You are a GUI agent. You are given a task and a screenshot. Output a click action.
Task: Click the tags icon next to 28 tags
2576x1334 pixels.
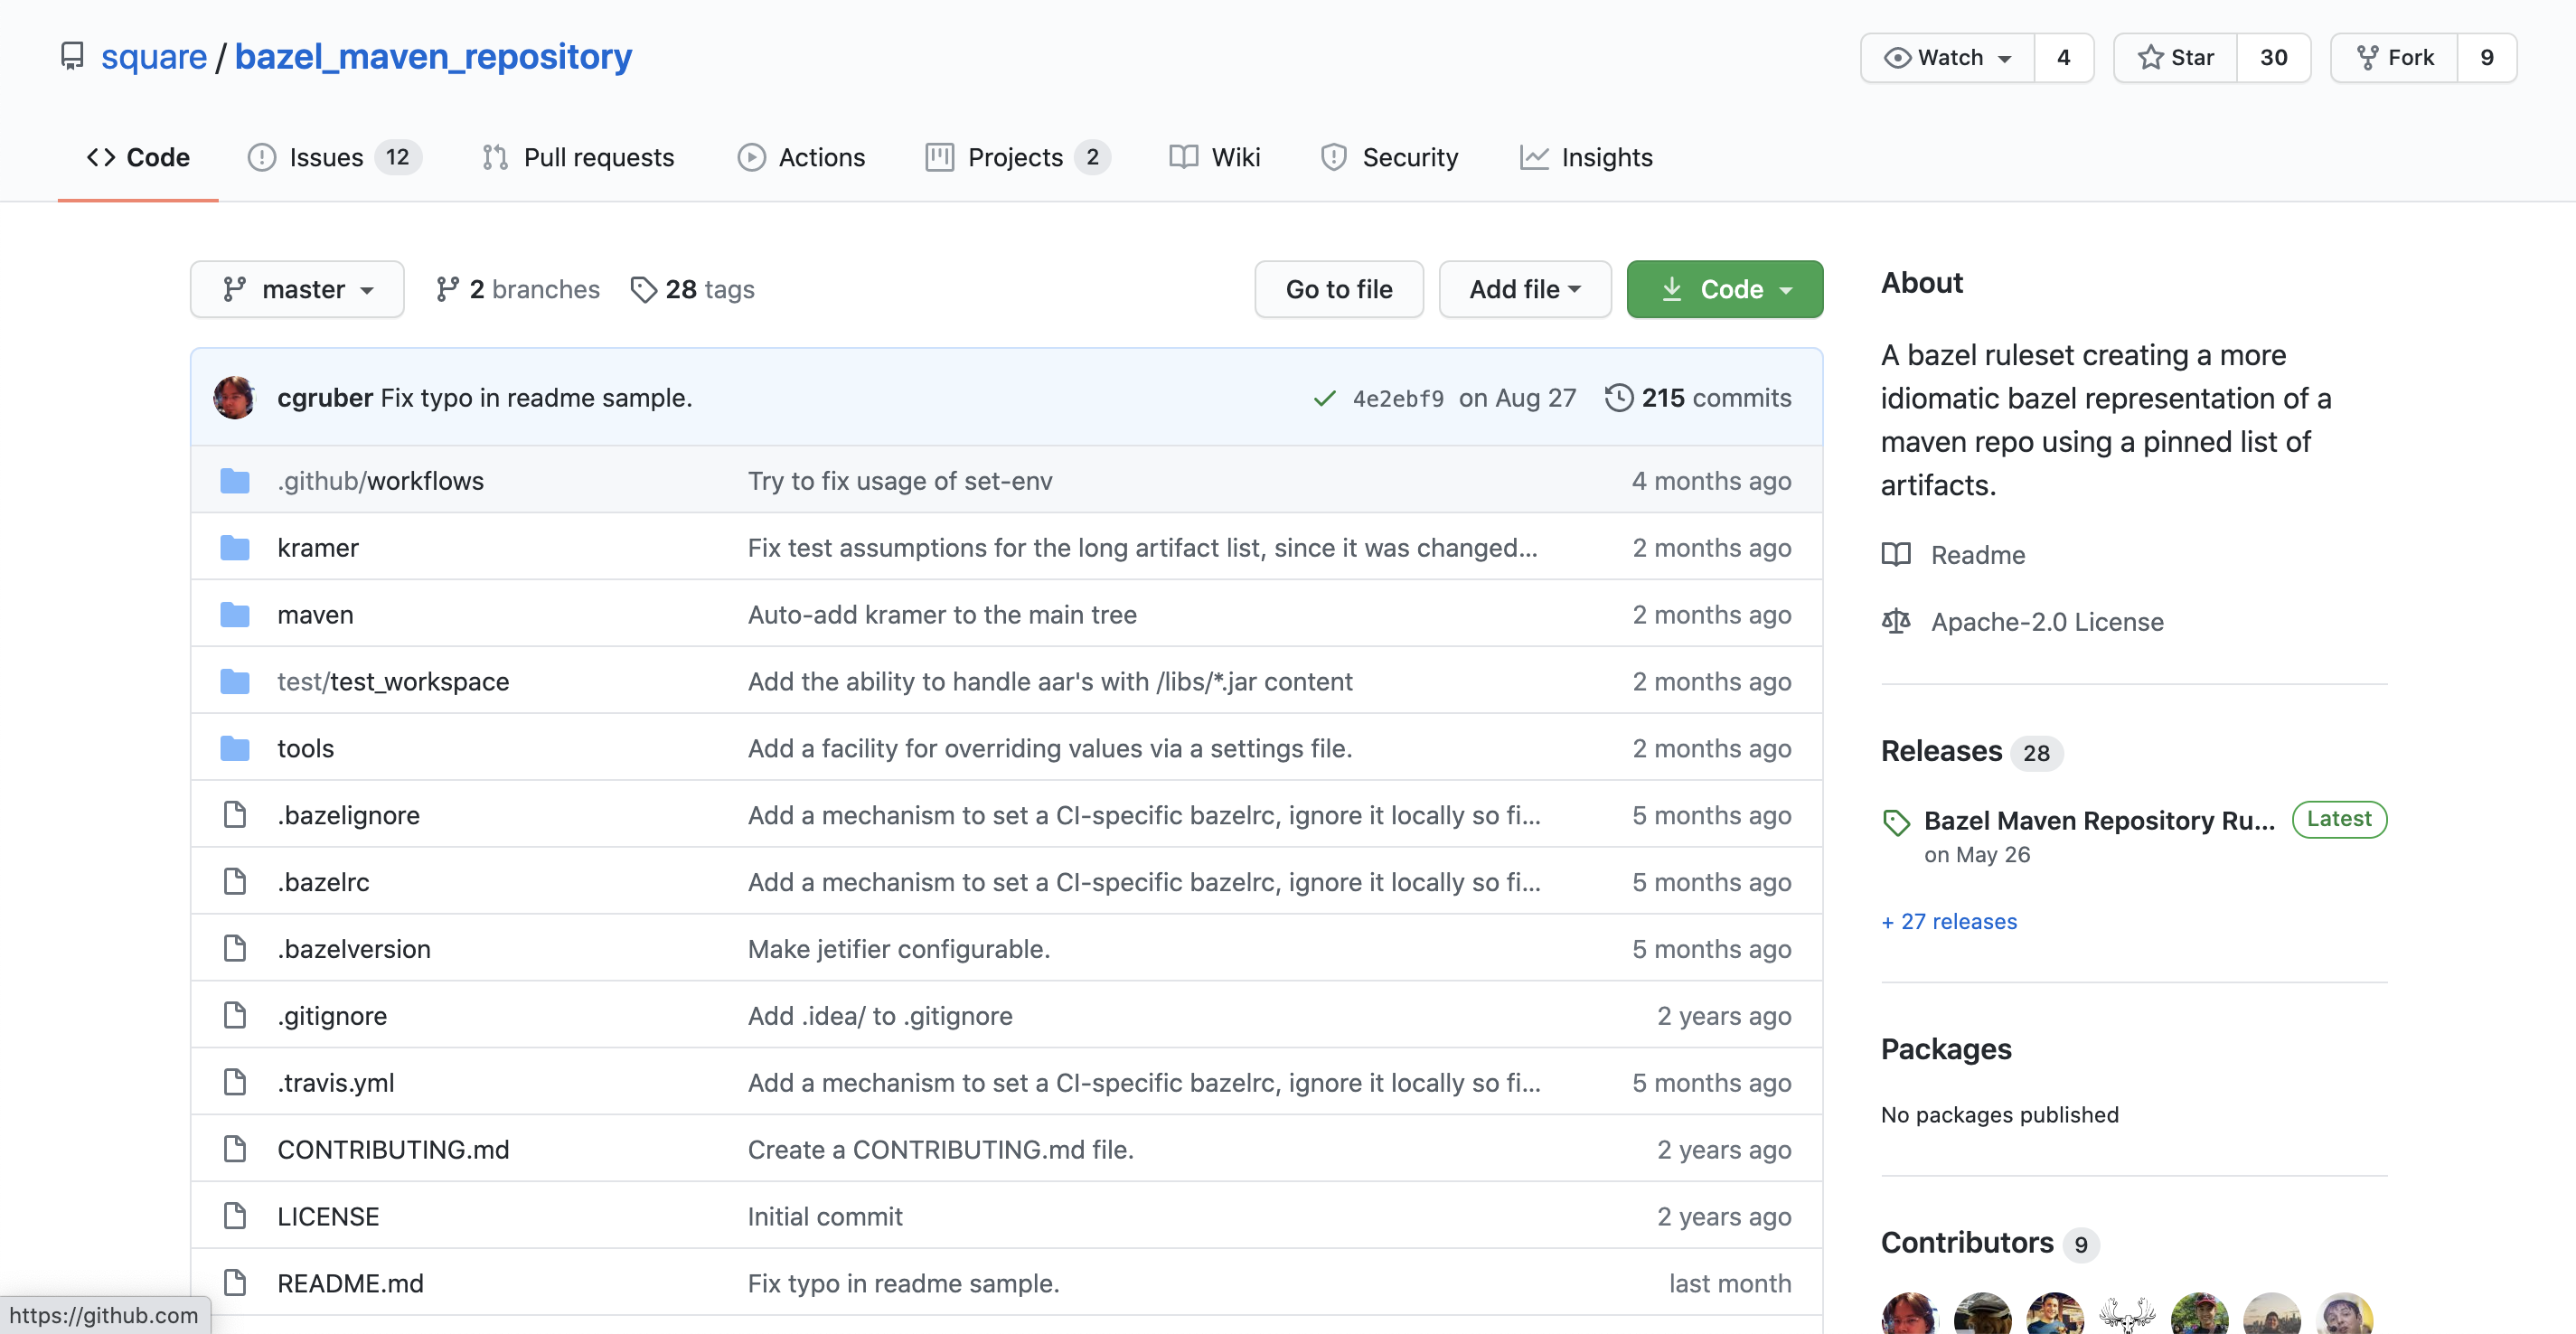tap(643, 290)
